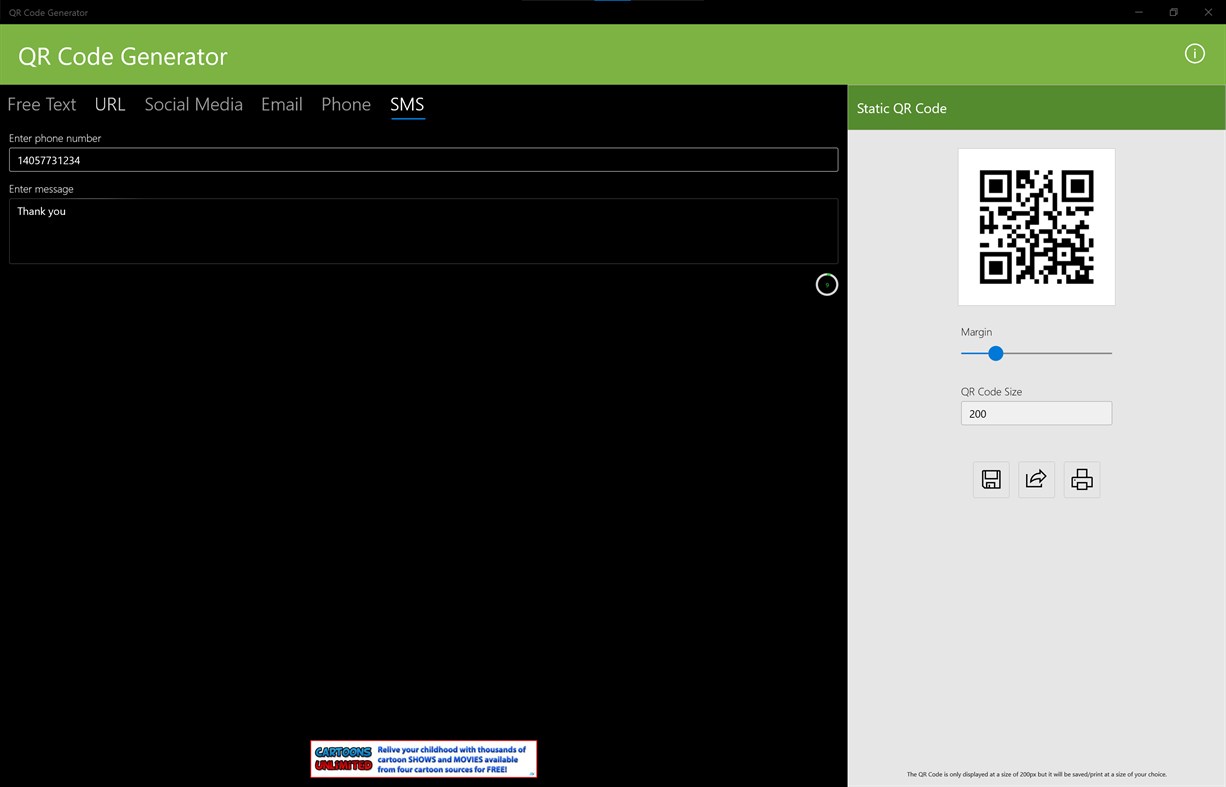Share the QR code using the share icon
This screenshot has height=787, width=1226.
[1036, 479]
